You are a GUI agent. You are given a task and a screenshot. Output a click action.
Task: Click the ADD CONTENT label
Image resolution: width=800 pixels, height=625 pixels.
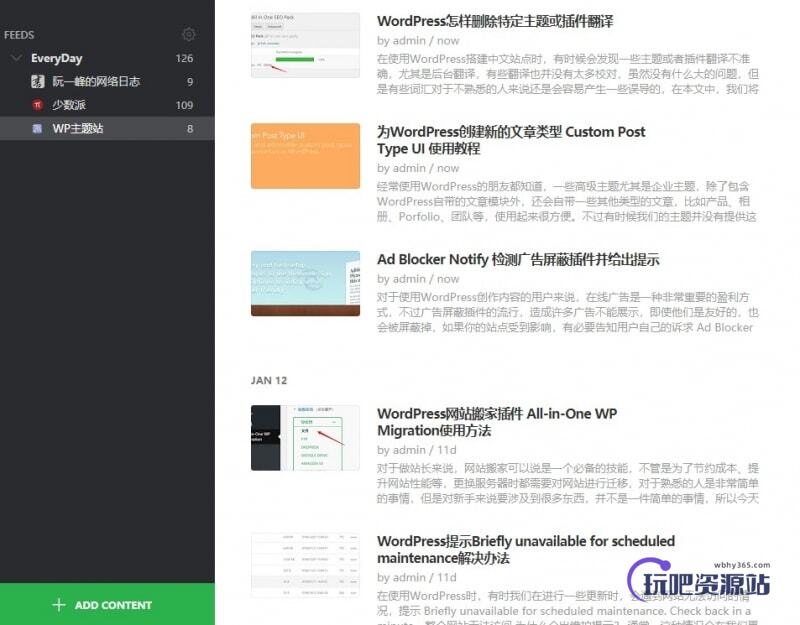(x=113, y=605)
